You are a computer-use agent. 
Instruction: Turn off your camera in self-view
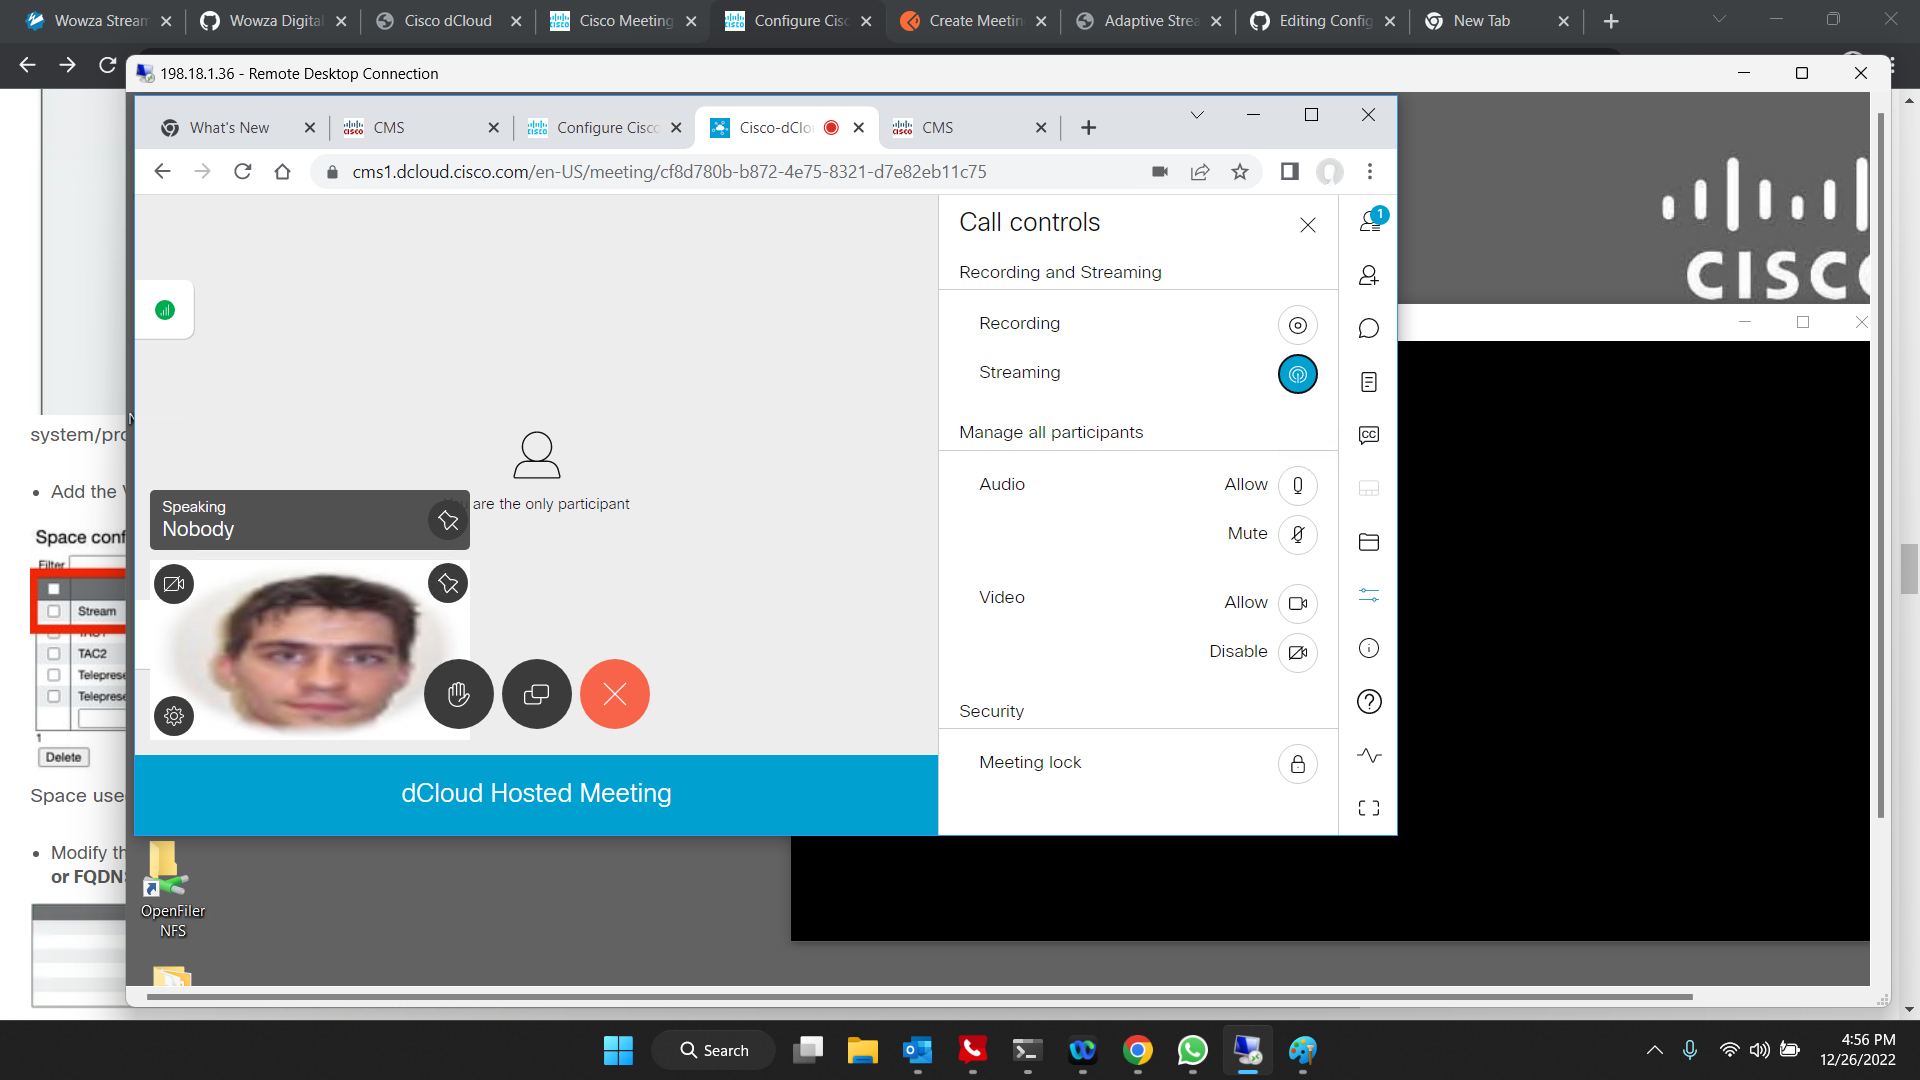pos(174,583)
